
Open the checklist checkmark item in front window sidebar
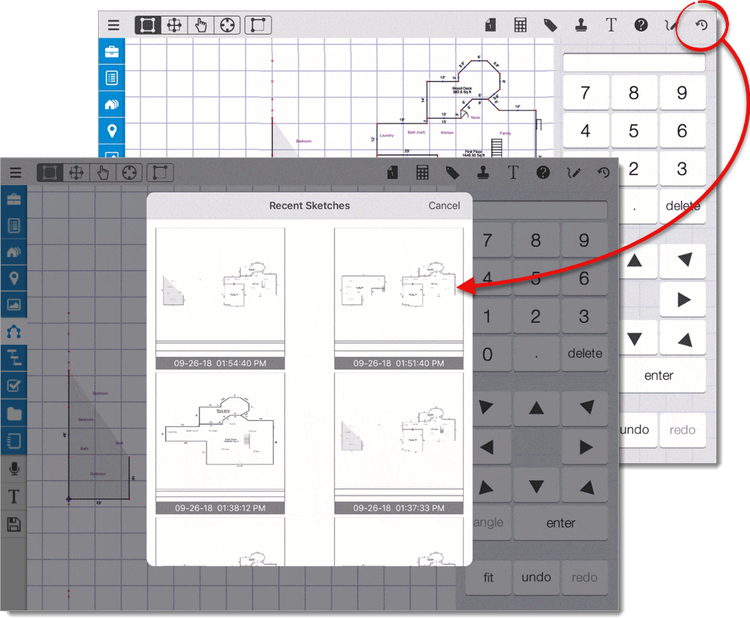(14, 386)
